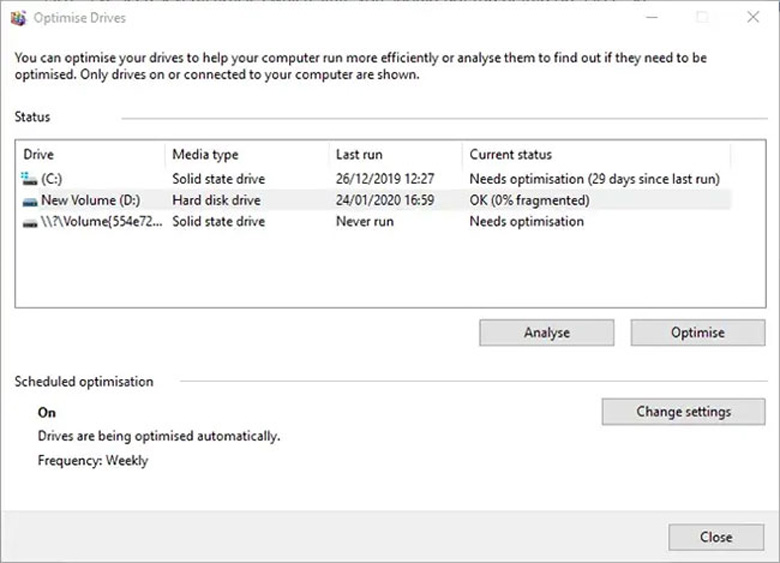
Task: Click the 'OK (0% fragmented)' status cell
Action: pyautogui.click(x=529, y=200)
